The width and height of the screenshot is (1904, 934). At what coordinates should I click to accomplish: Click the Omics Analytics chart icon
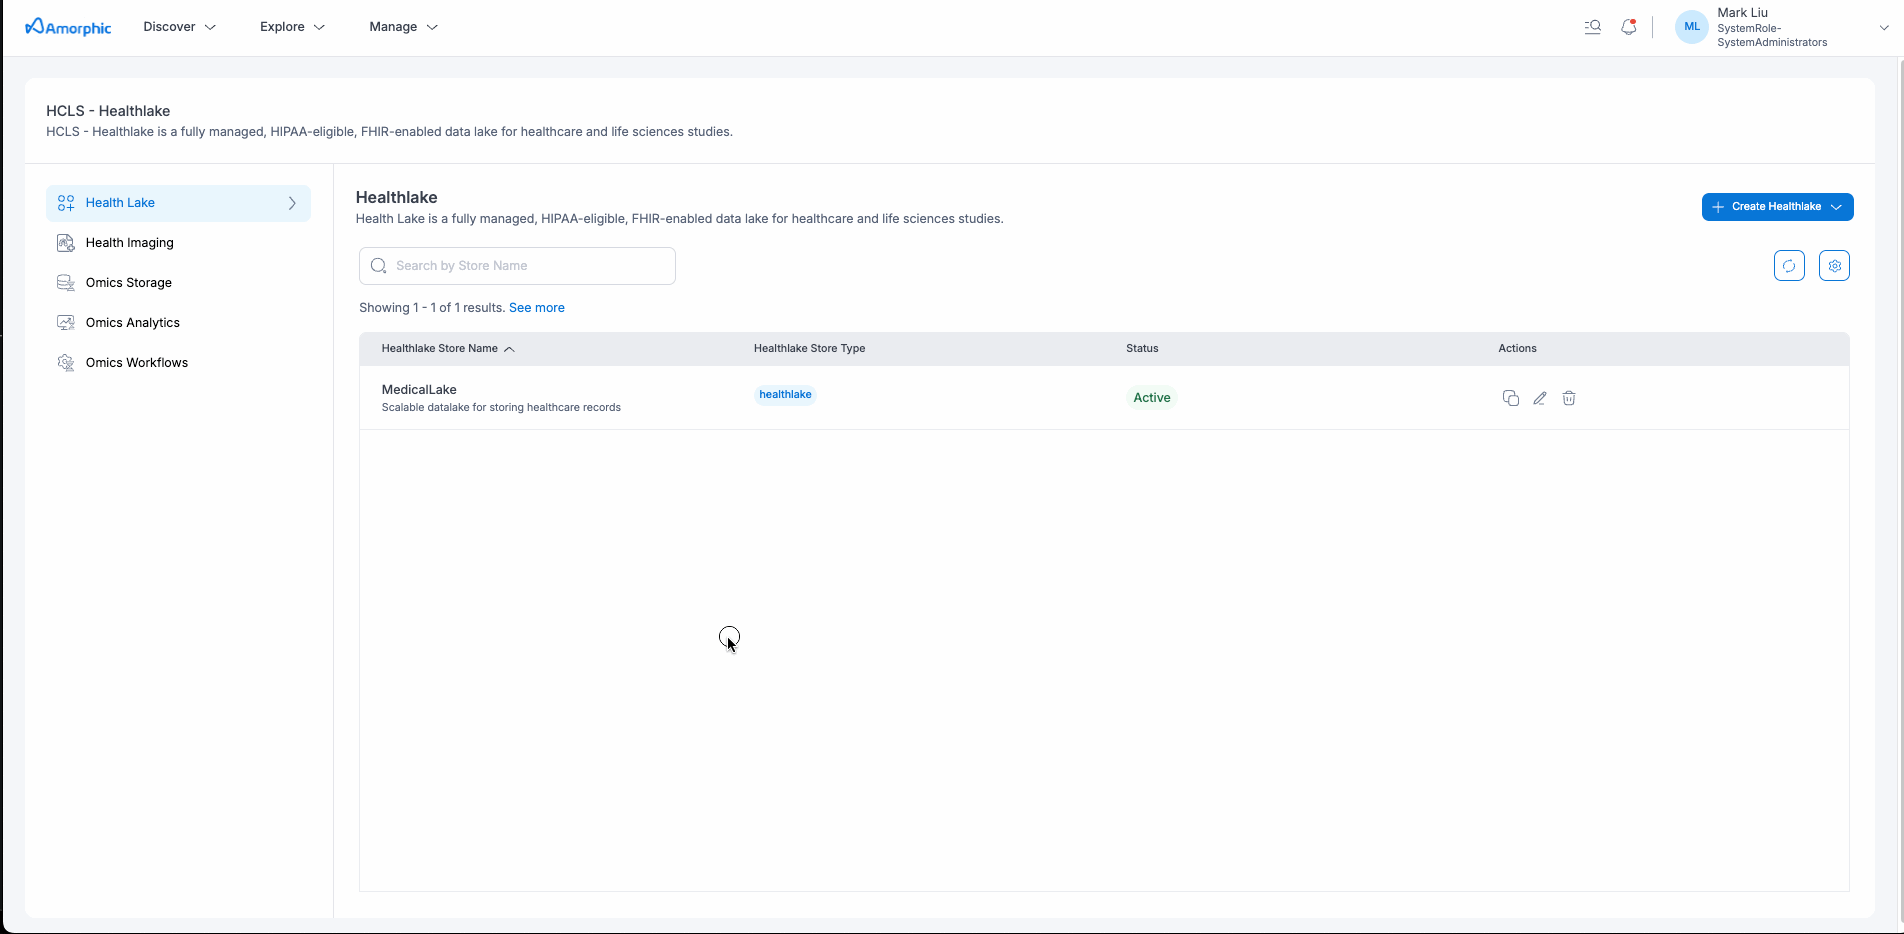[x=66, y=323]
